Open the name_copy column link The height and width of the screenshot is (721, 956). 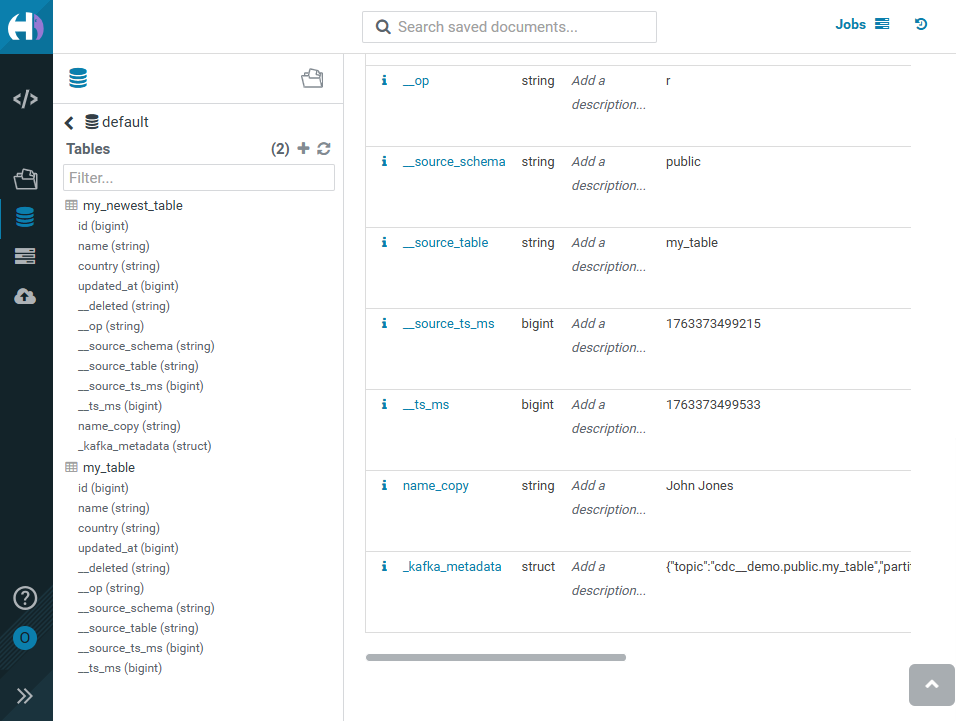point(435,486)
